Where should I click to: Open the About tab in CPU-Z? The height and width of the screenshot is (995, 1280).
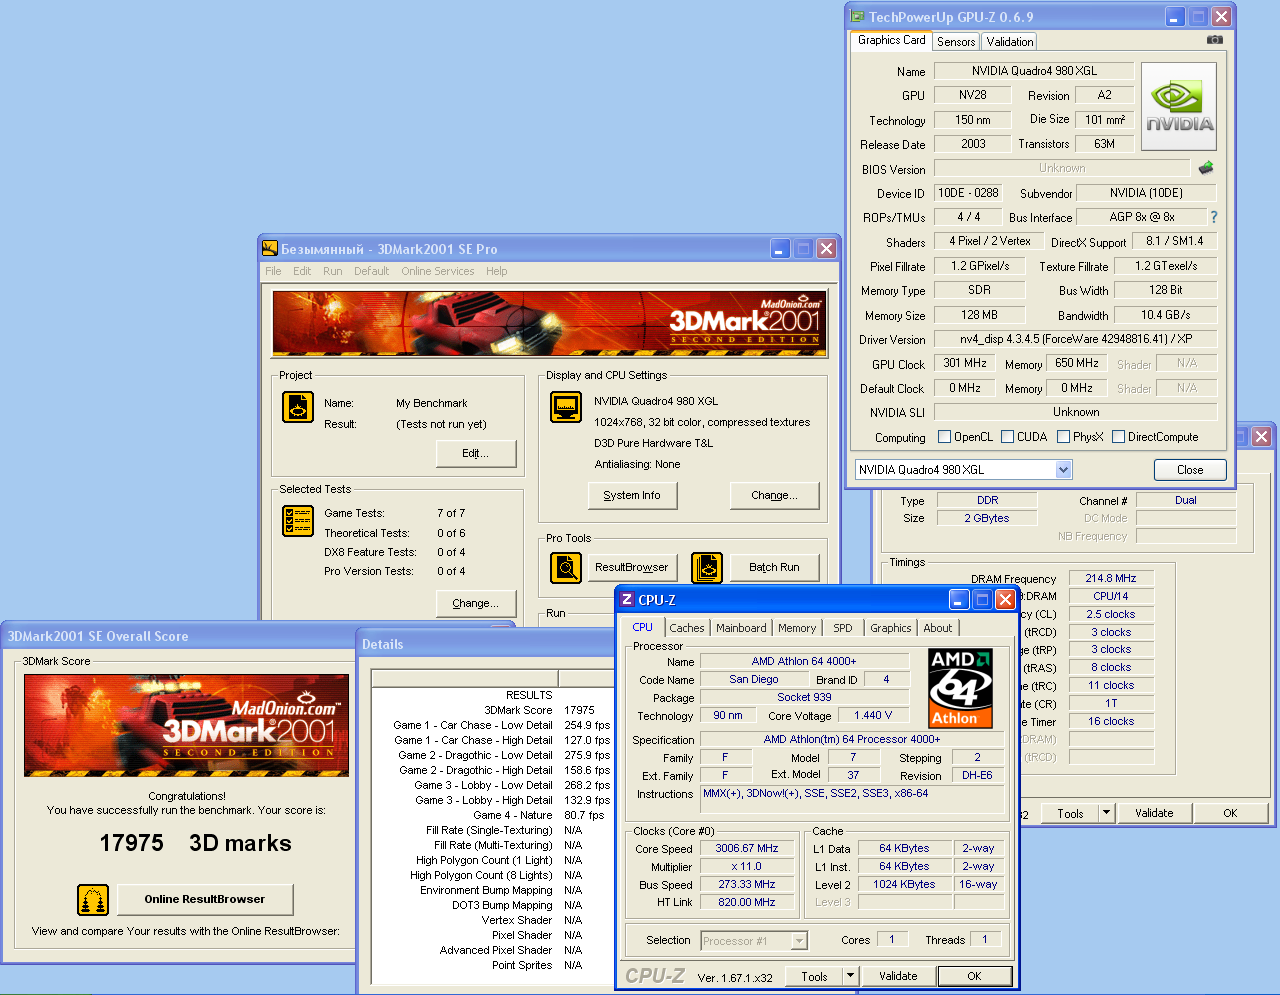pyautogui.click(x=938, y=628)
